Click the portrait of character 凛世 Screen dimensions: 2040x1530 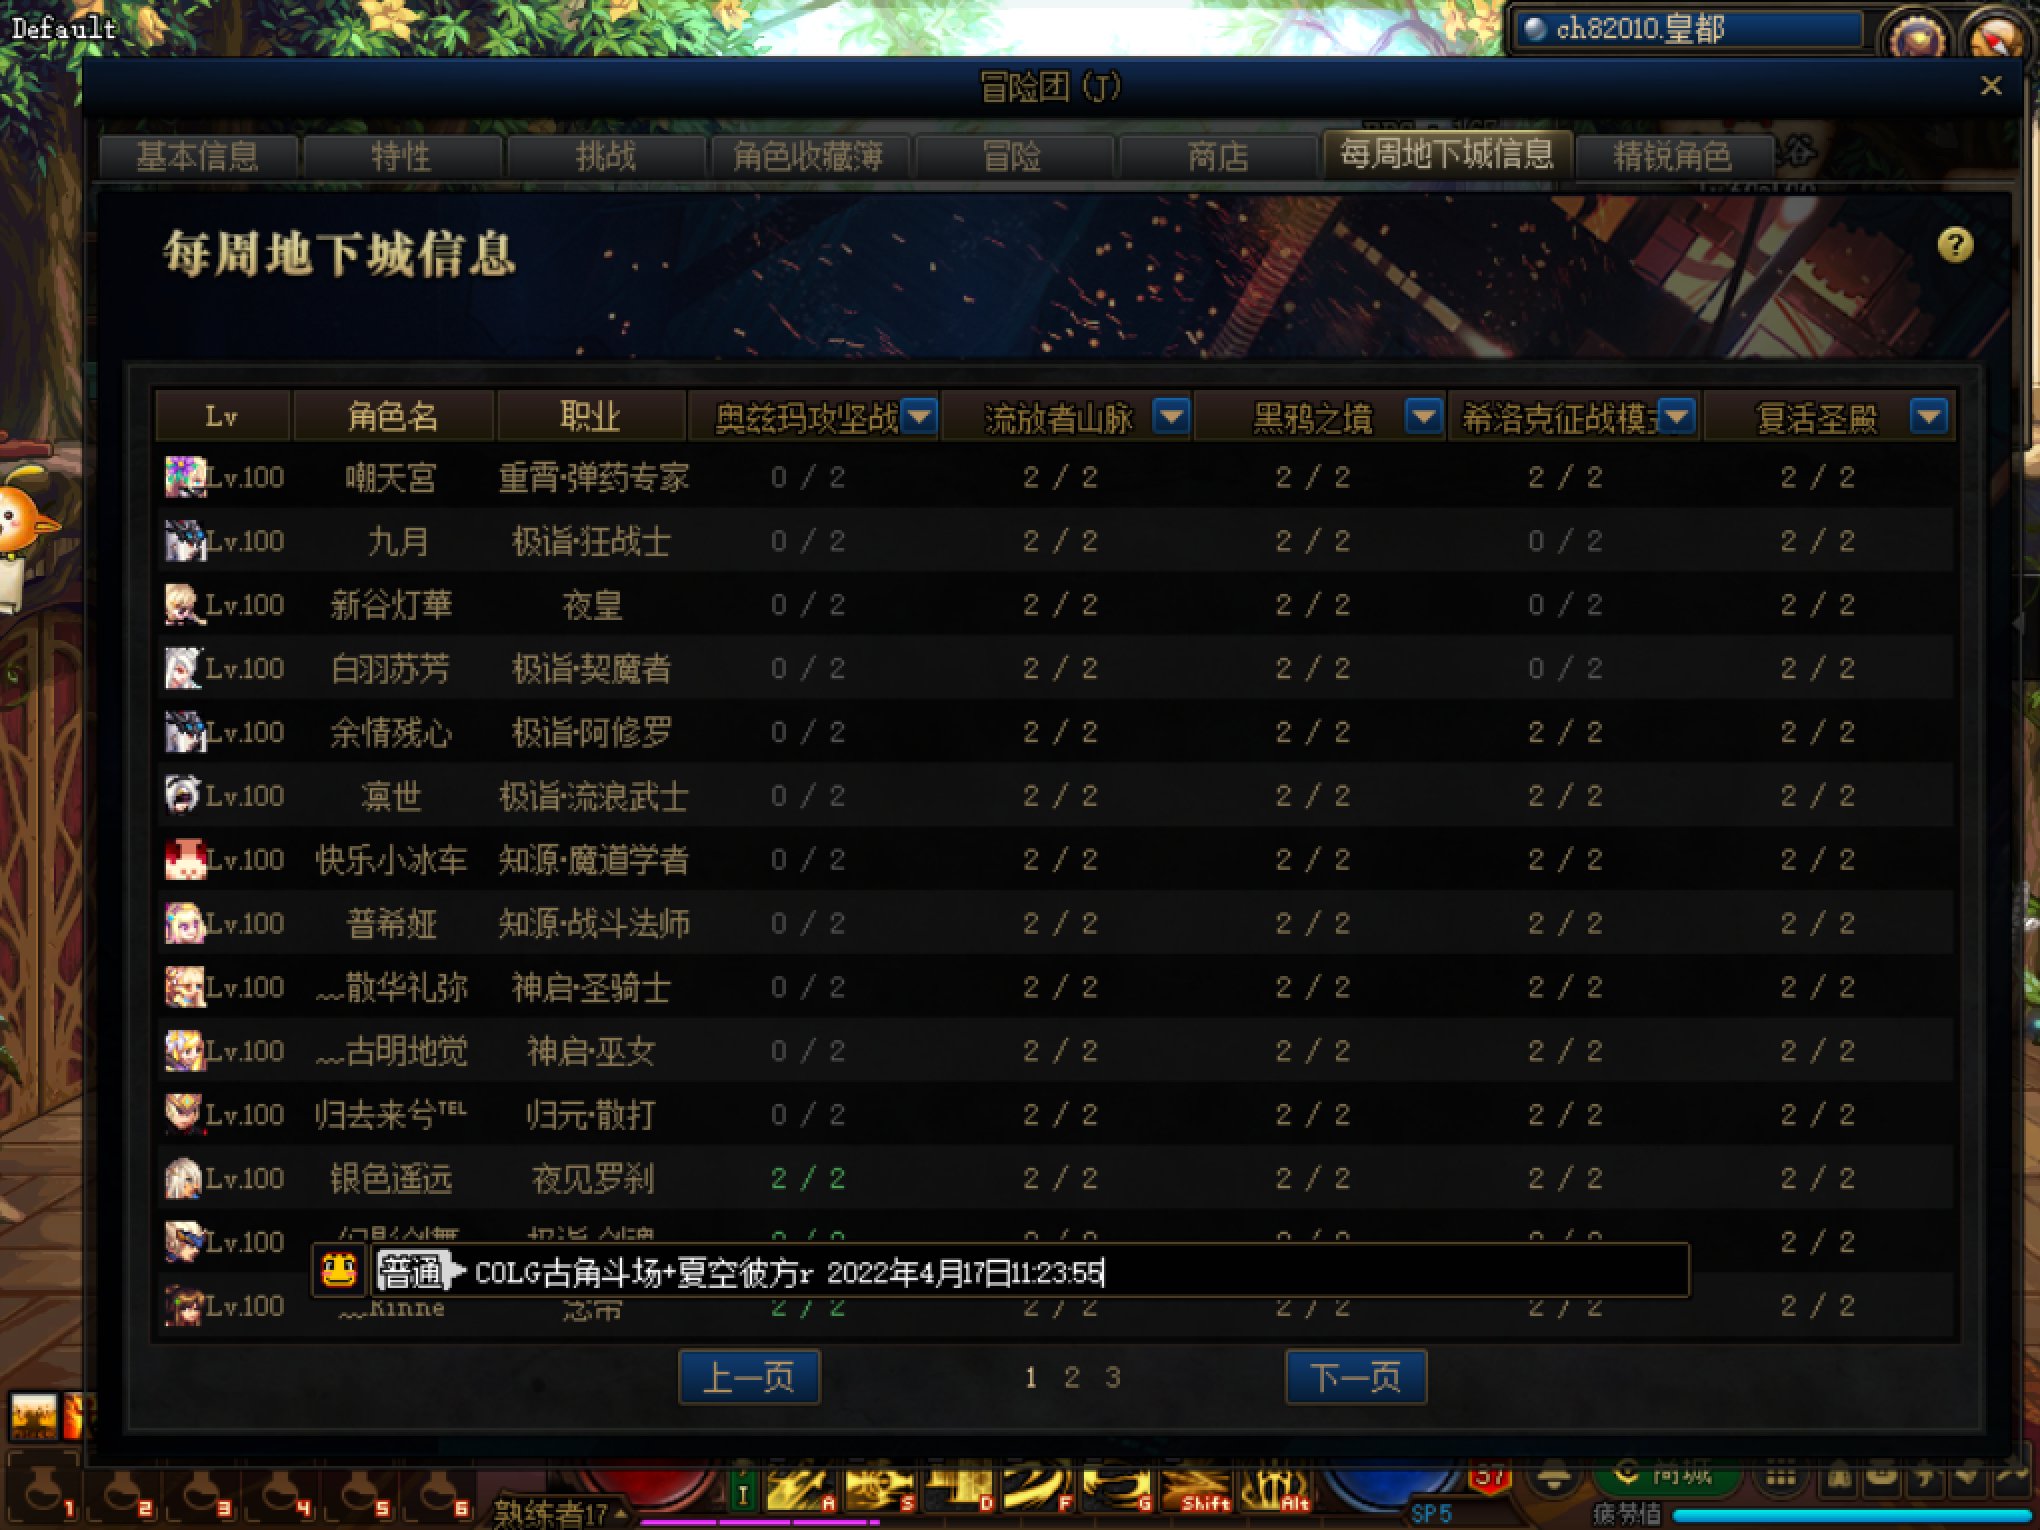[x=184, y=796]
